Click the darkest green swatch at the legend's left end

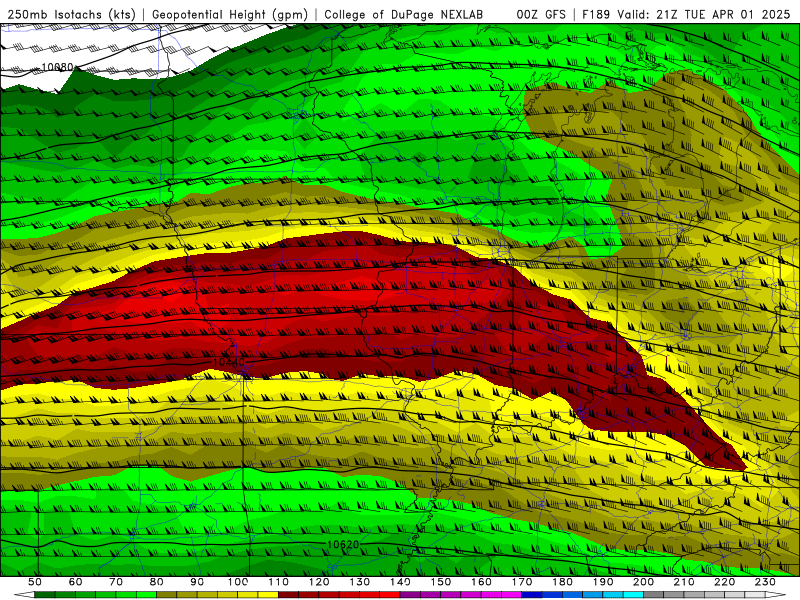[44, 595]
